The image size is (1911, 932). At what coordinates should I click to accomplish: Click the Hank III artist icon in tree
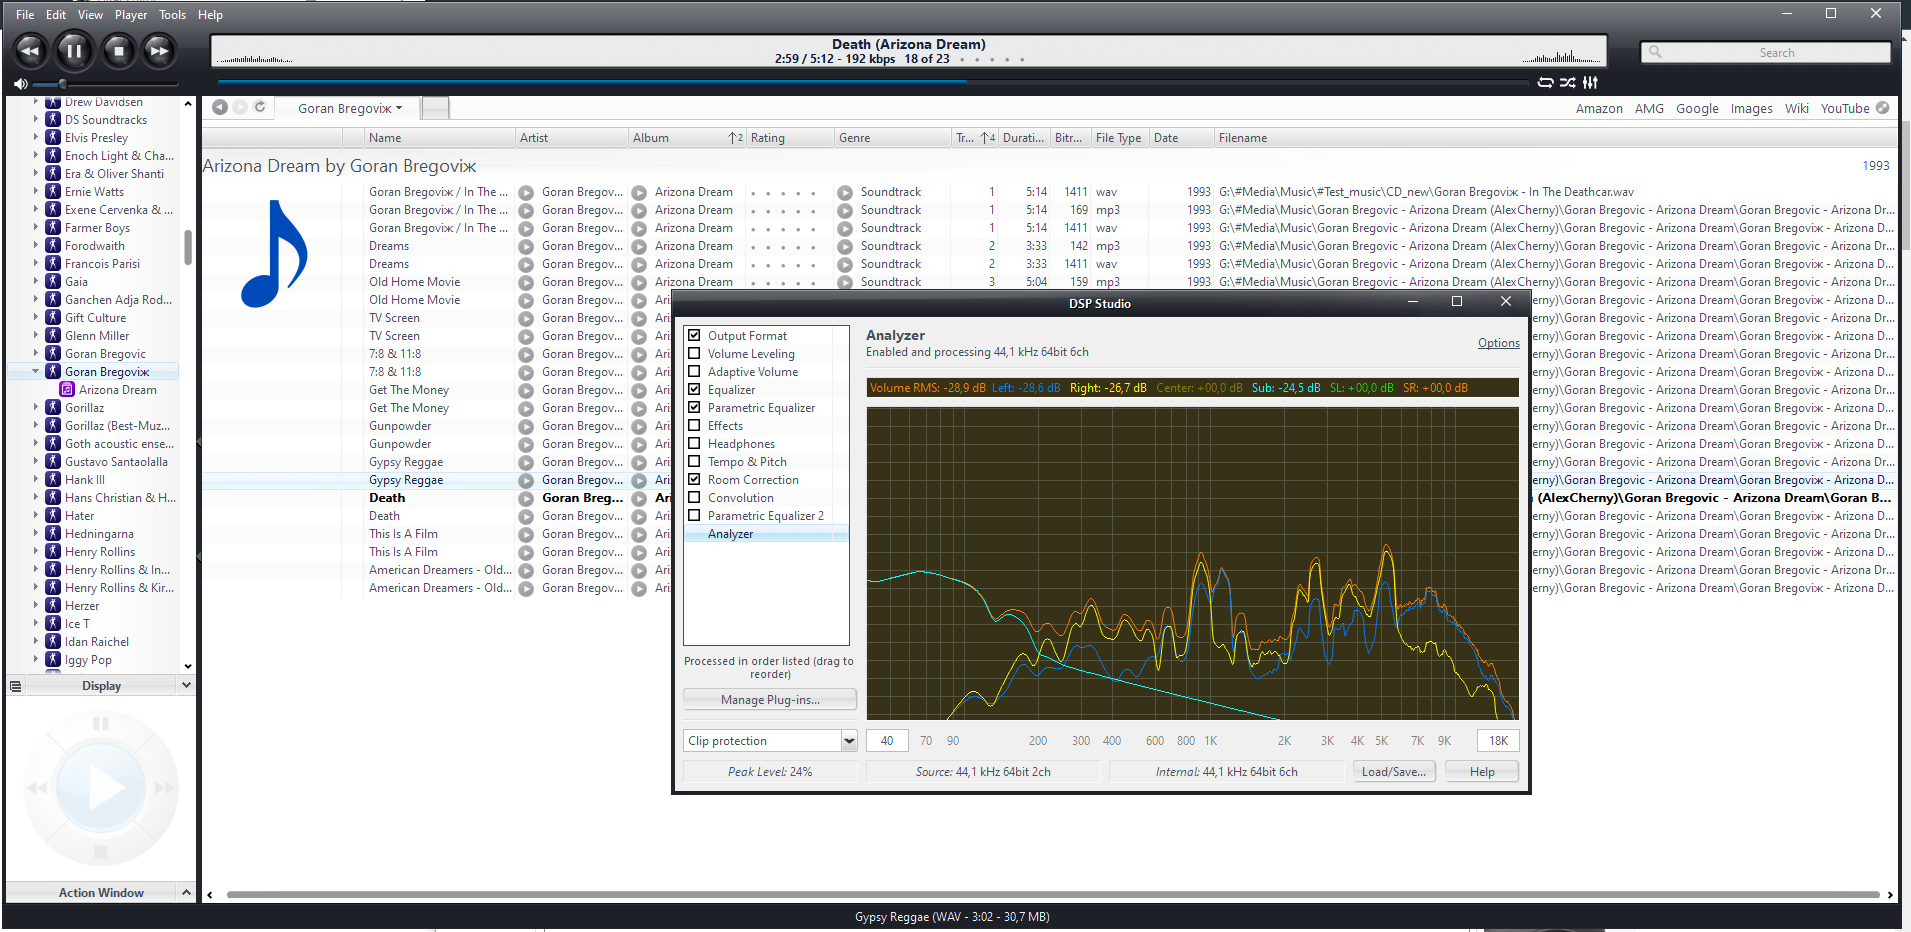point(53,479)
